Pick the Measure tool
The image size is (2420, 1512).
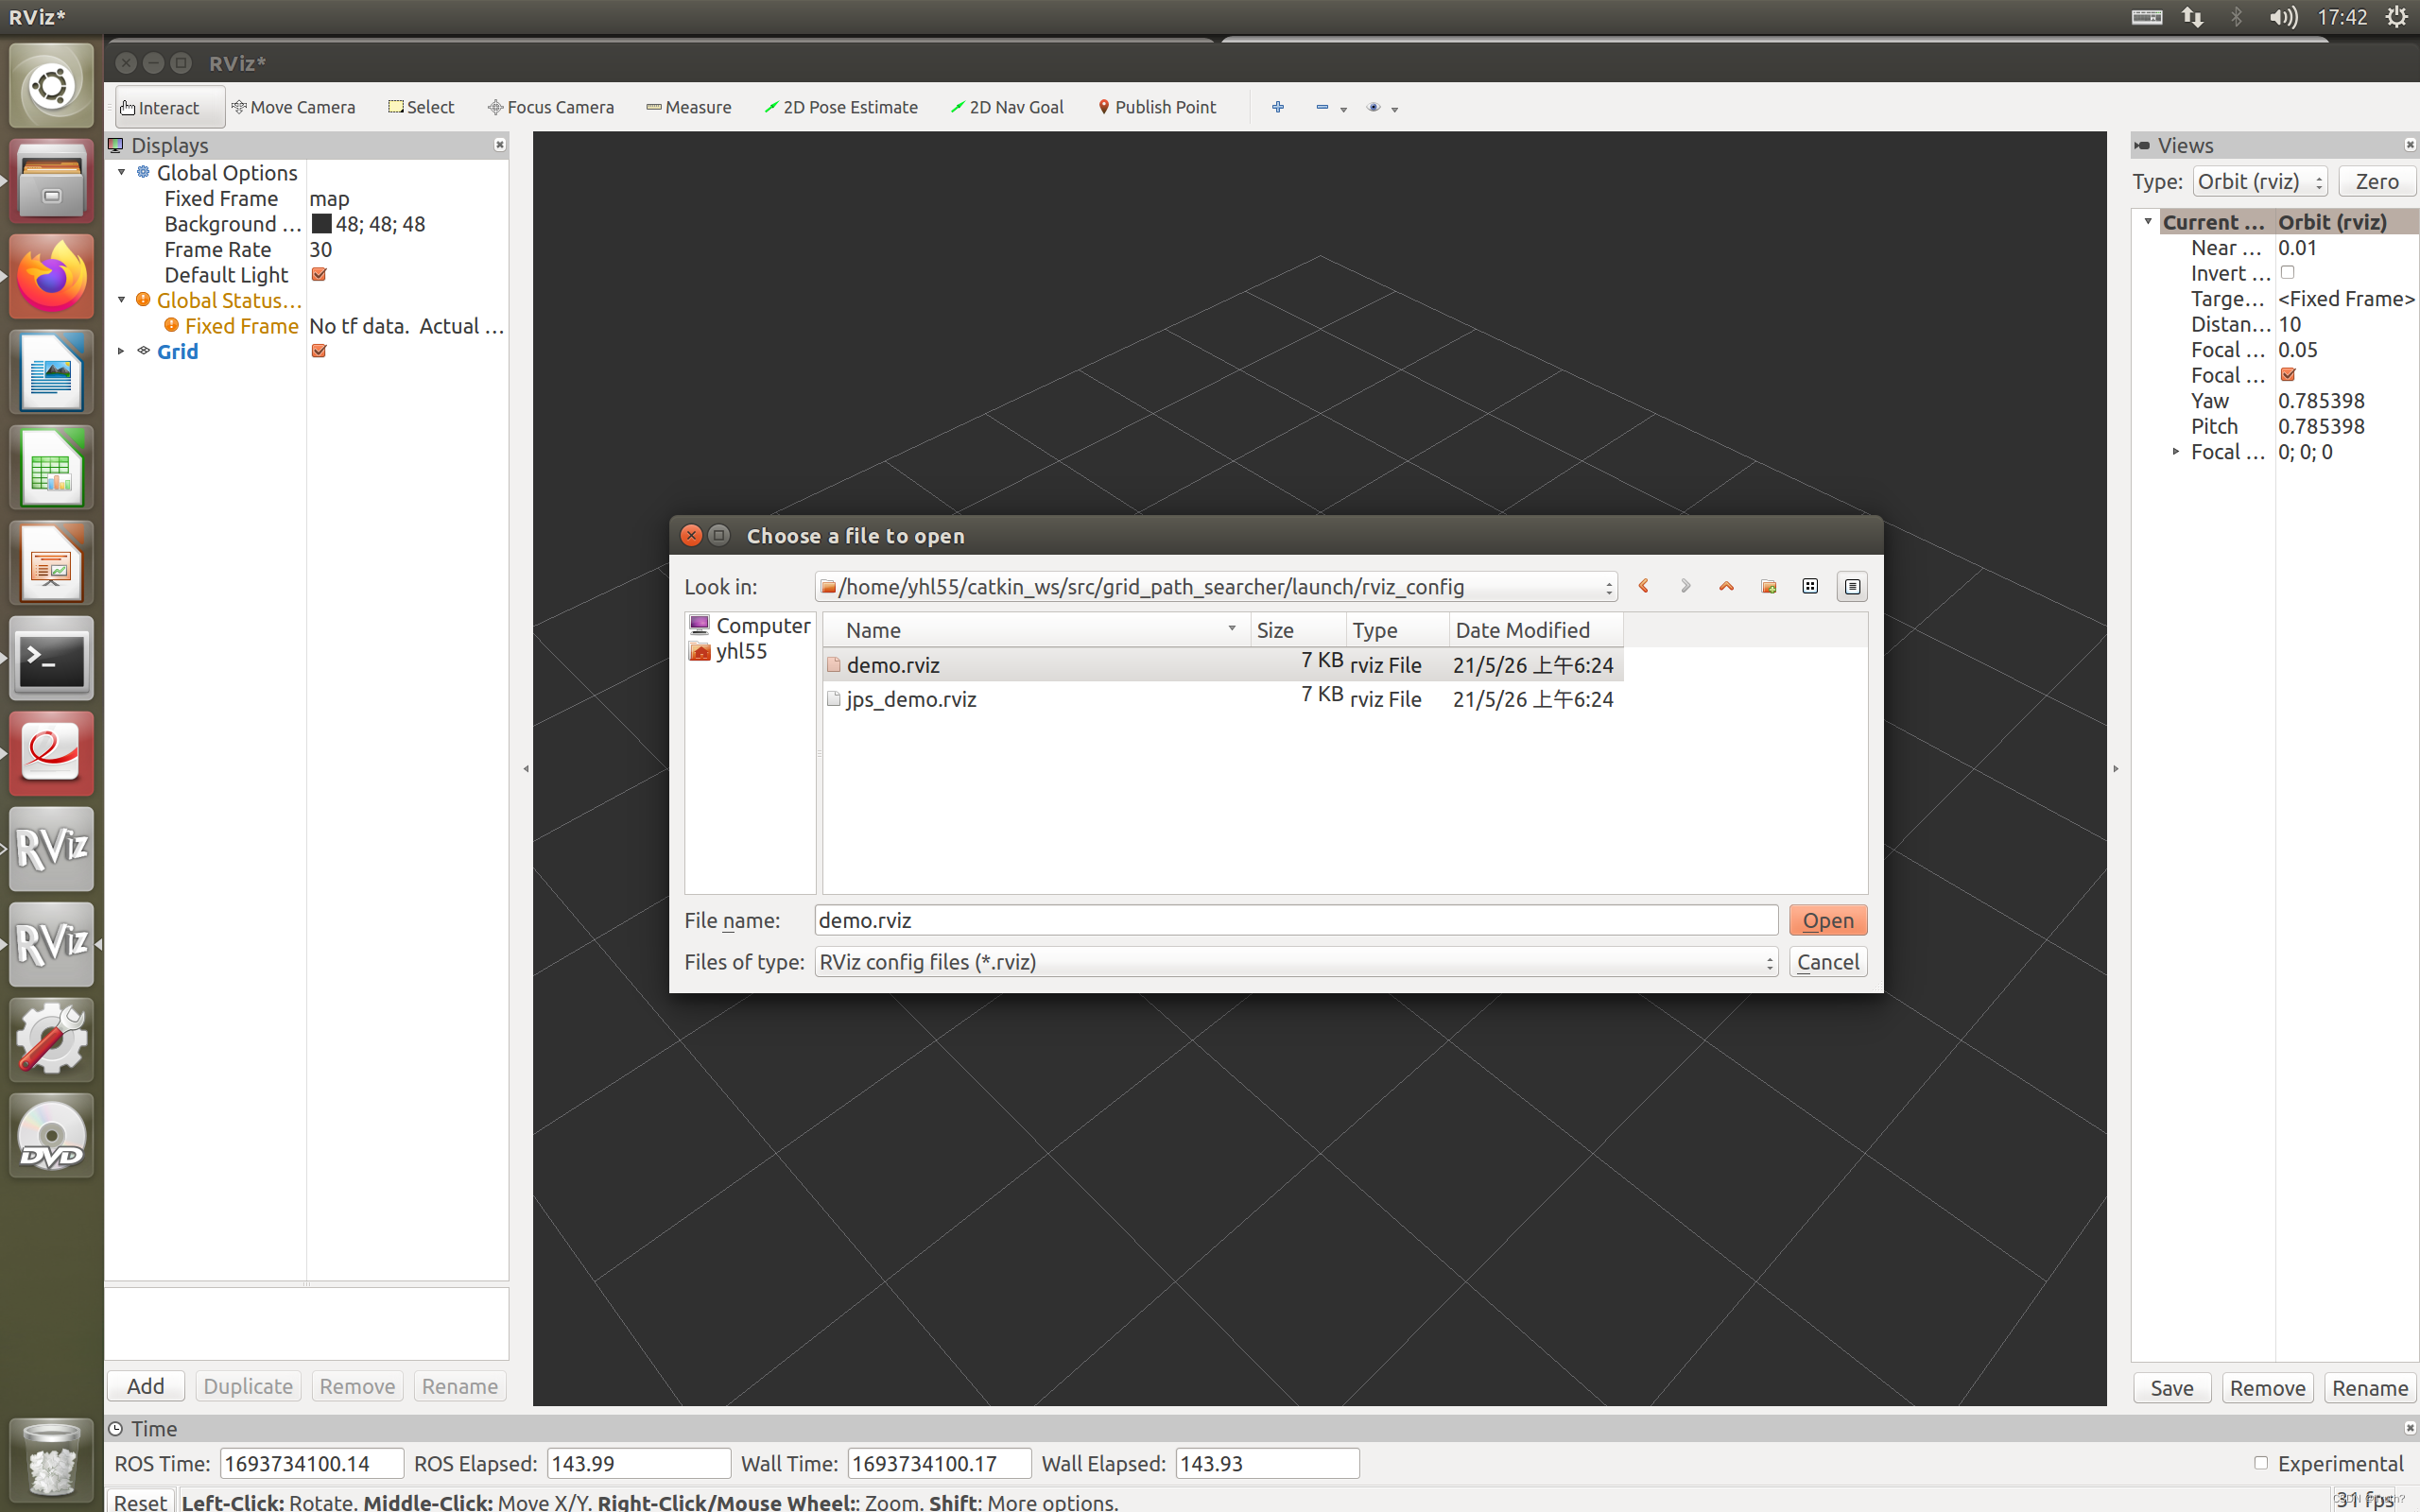click(x=689, y=107)
